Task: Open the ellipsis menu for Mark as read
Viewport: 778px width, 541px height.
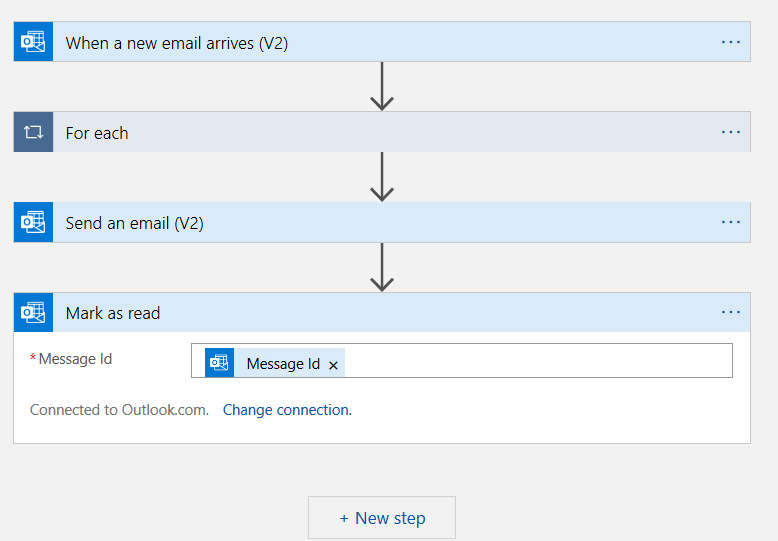Action: pos(731,312)
